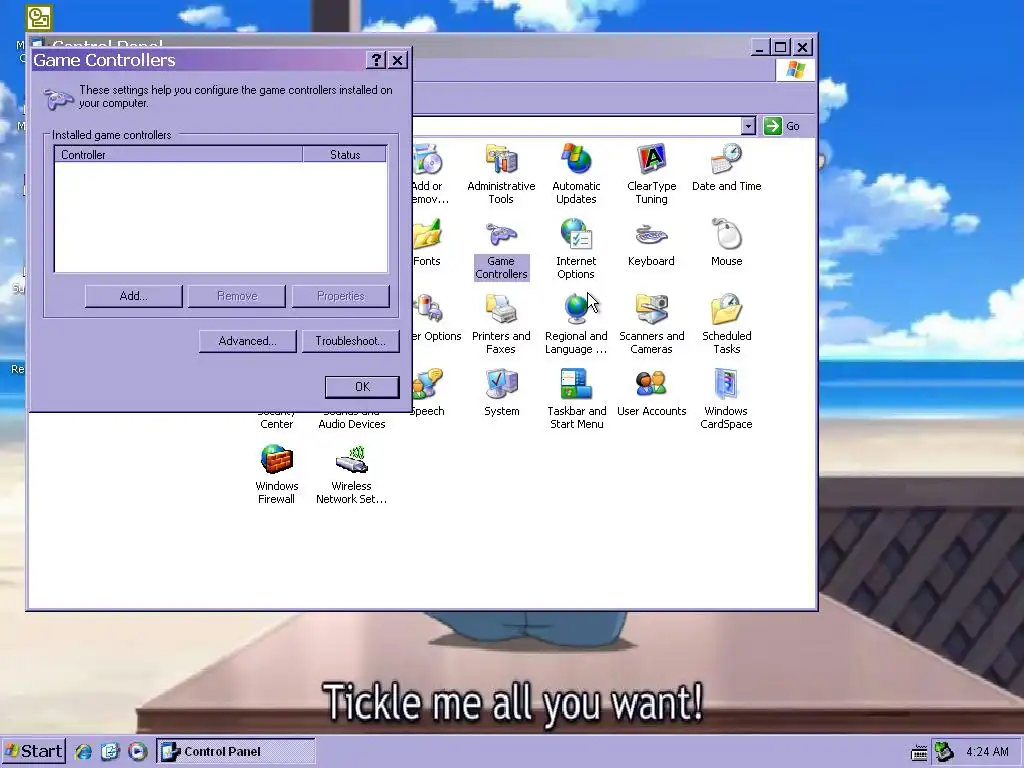Open User Accounts icon

pos(651,392)
